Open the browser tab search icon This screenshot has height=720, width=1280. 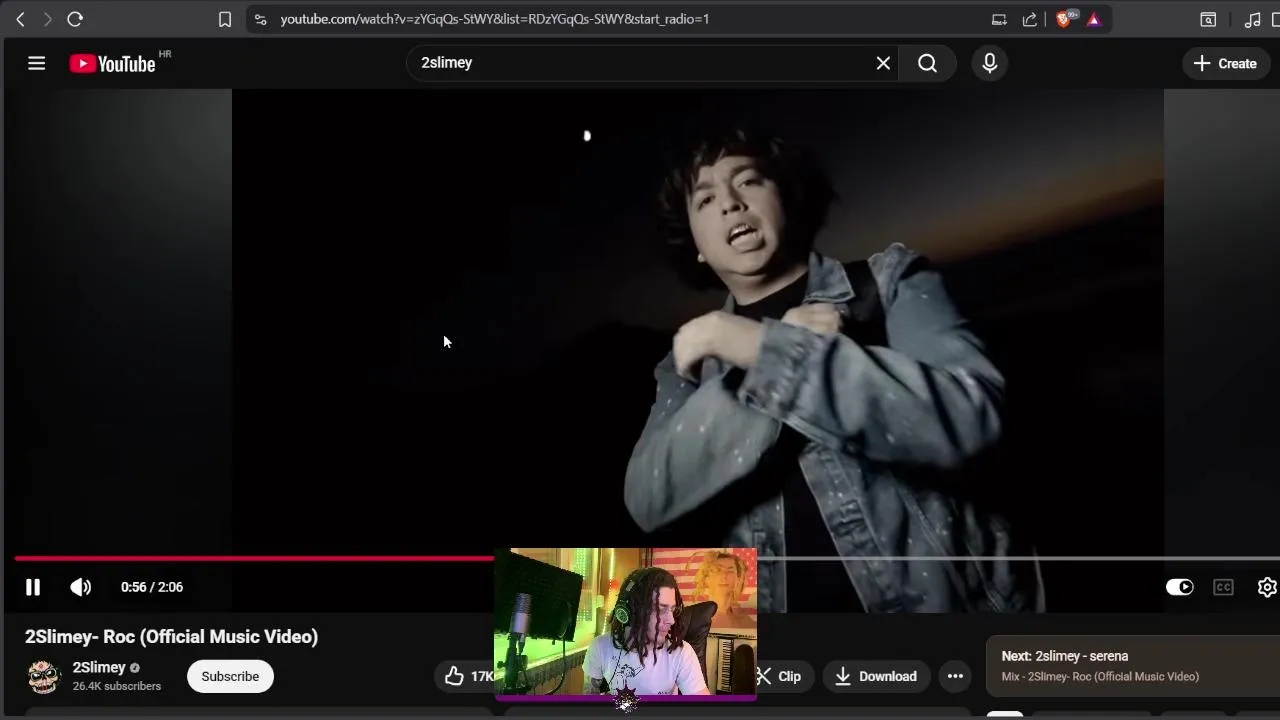coord(1208,19)
